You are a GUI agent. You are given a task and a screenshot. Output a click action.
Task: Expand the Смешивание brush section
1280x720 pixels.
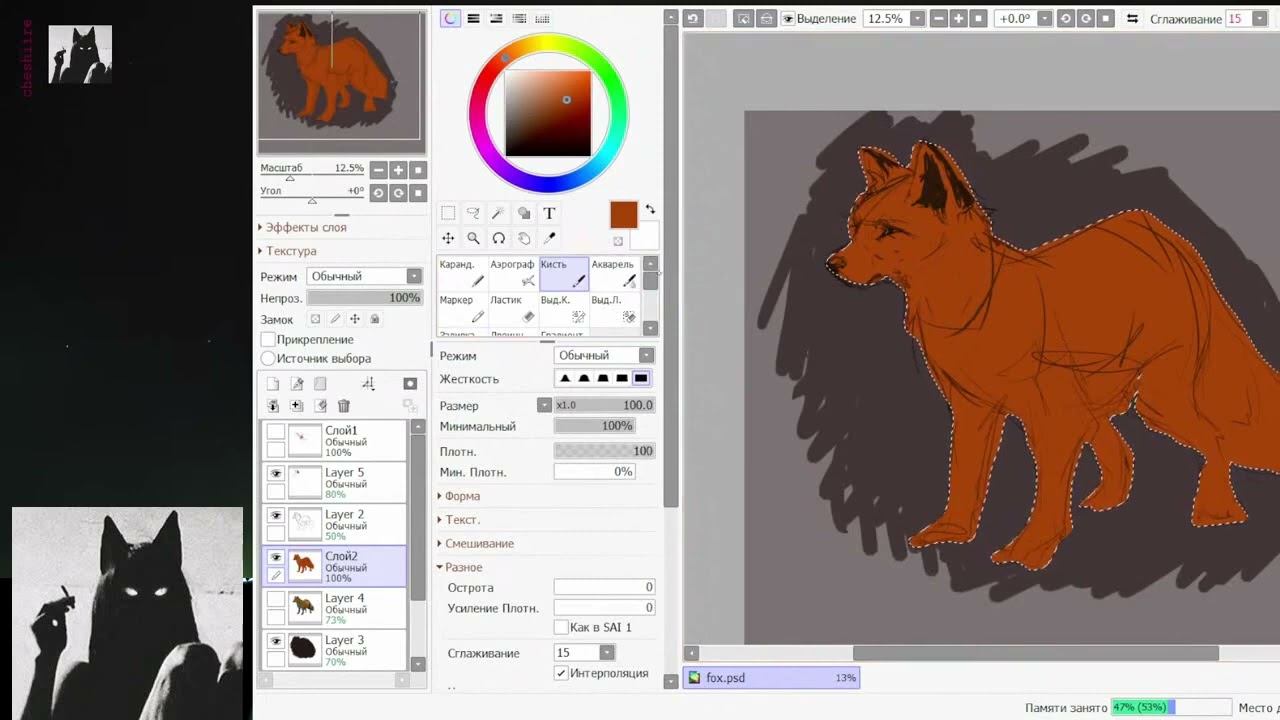click(x=478, y=543)
